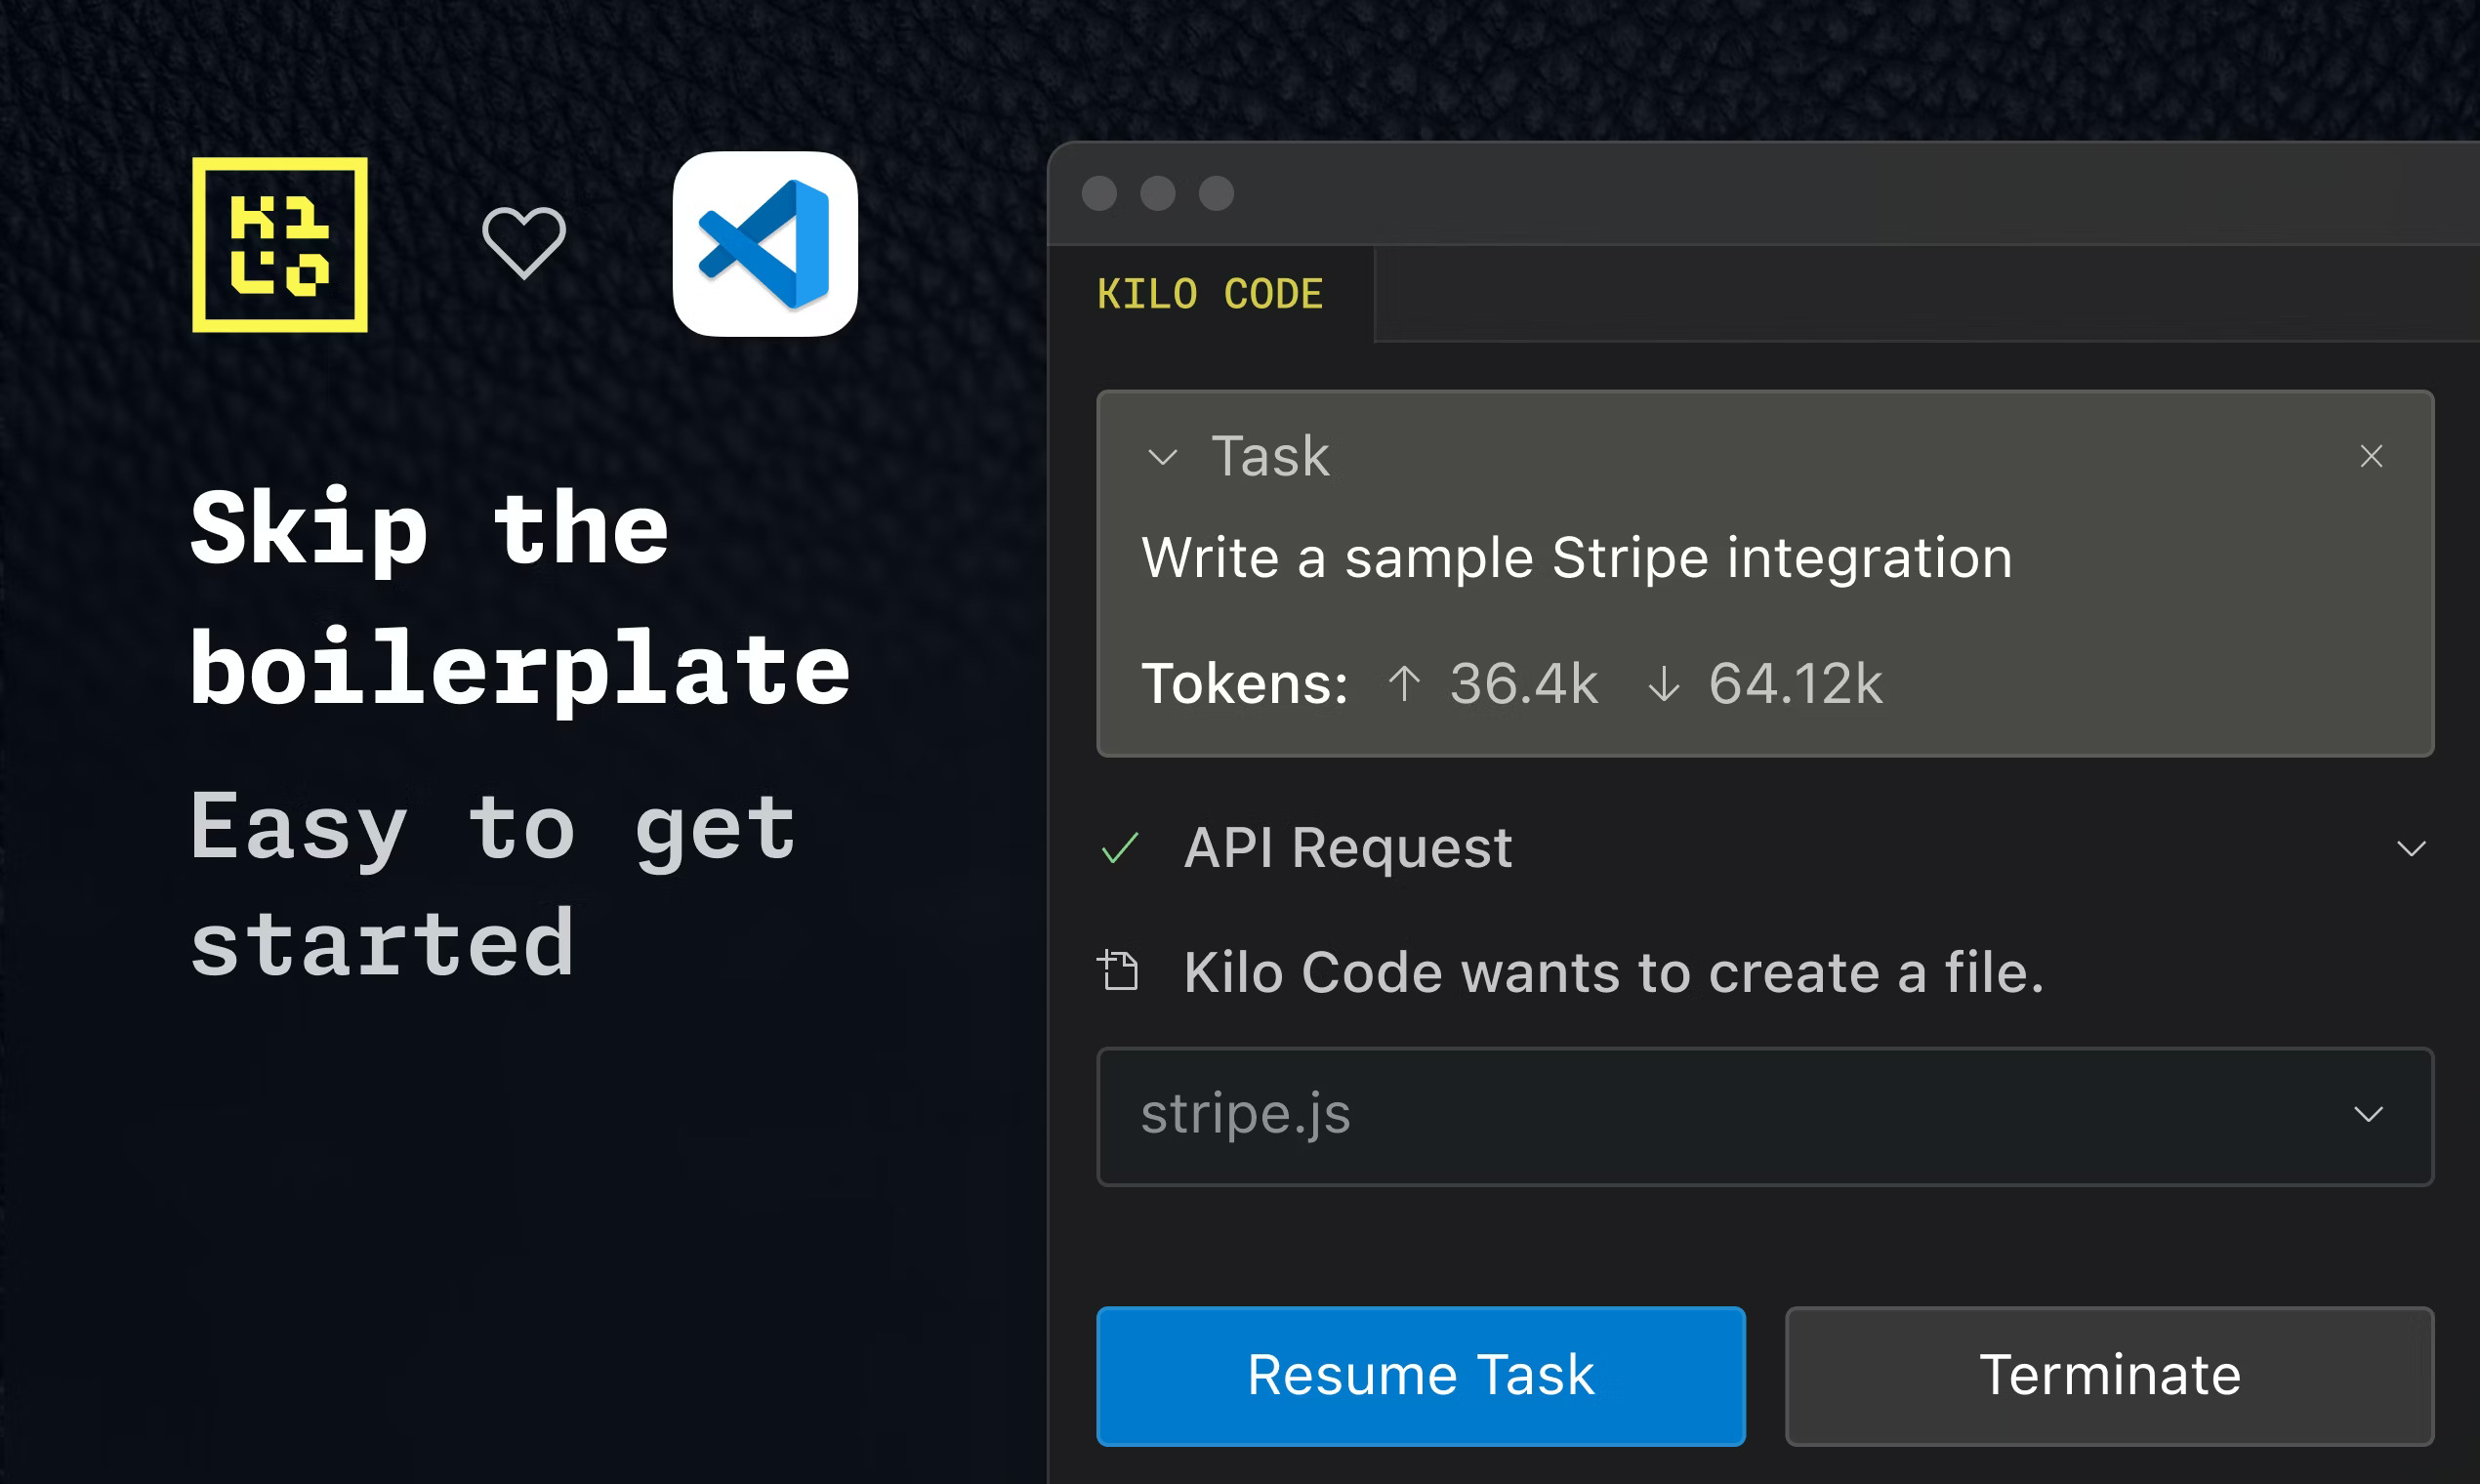The width and height of the screenshot is (2480, 1484).
Task: Click the first window control dot
Action: tap(1099, 193)
